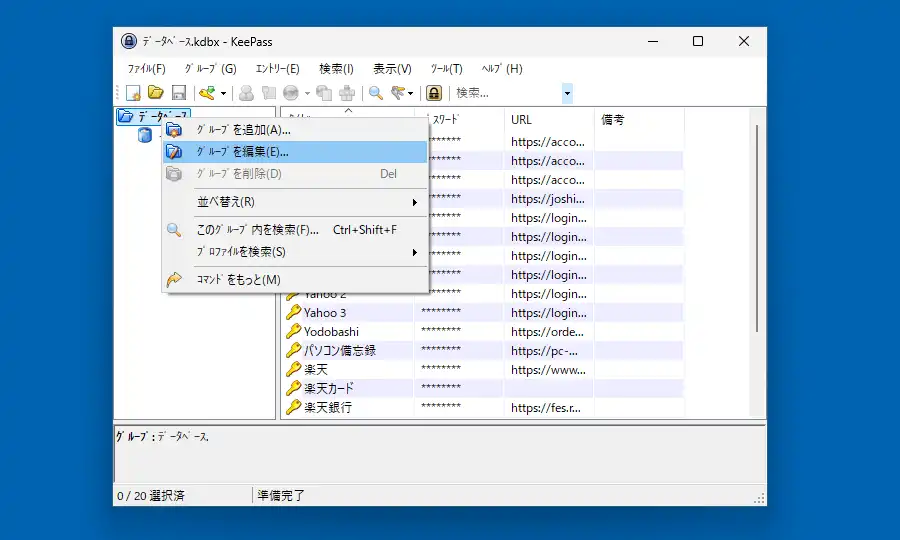Select the 楽天カード entry
The image size is (900, 540).
[329, 389]
